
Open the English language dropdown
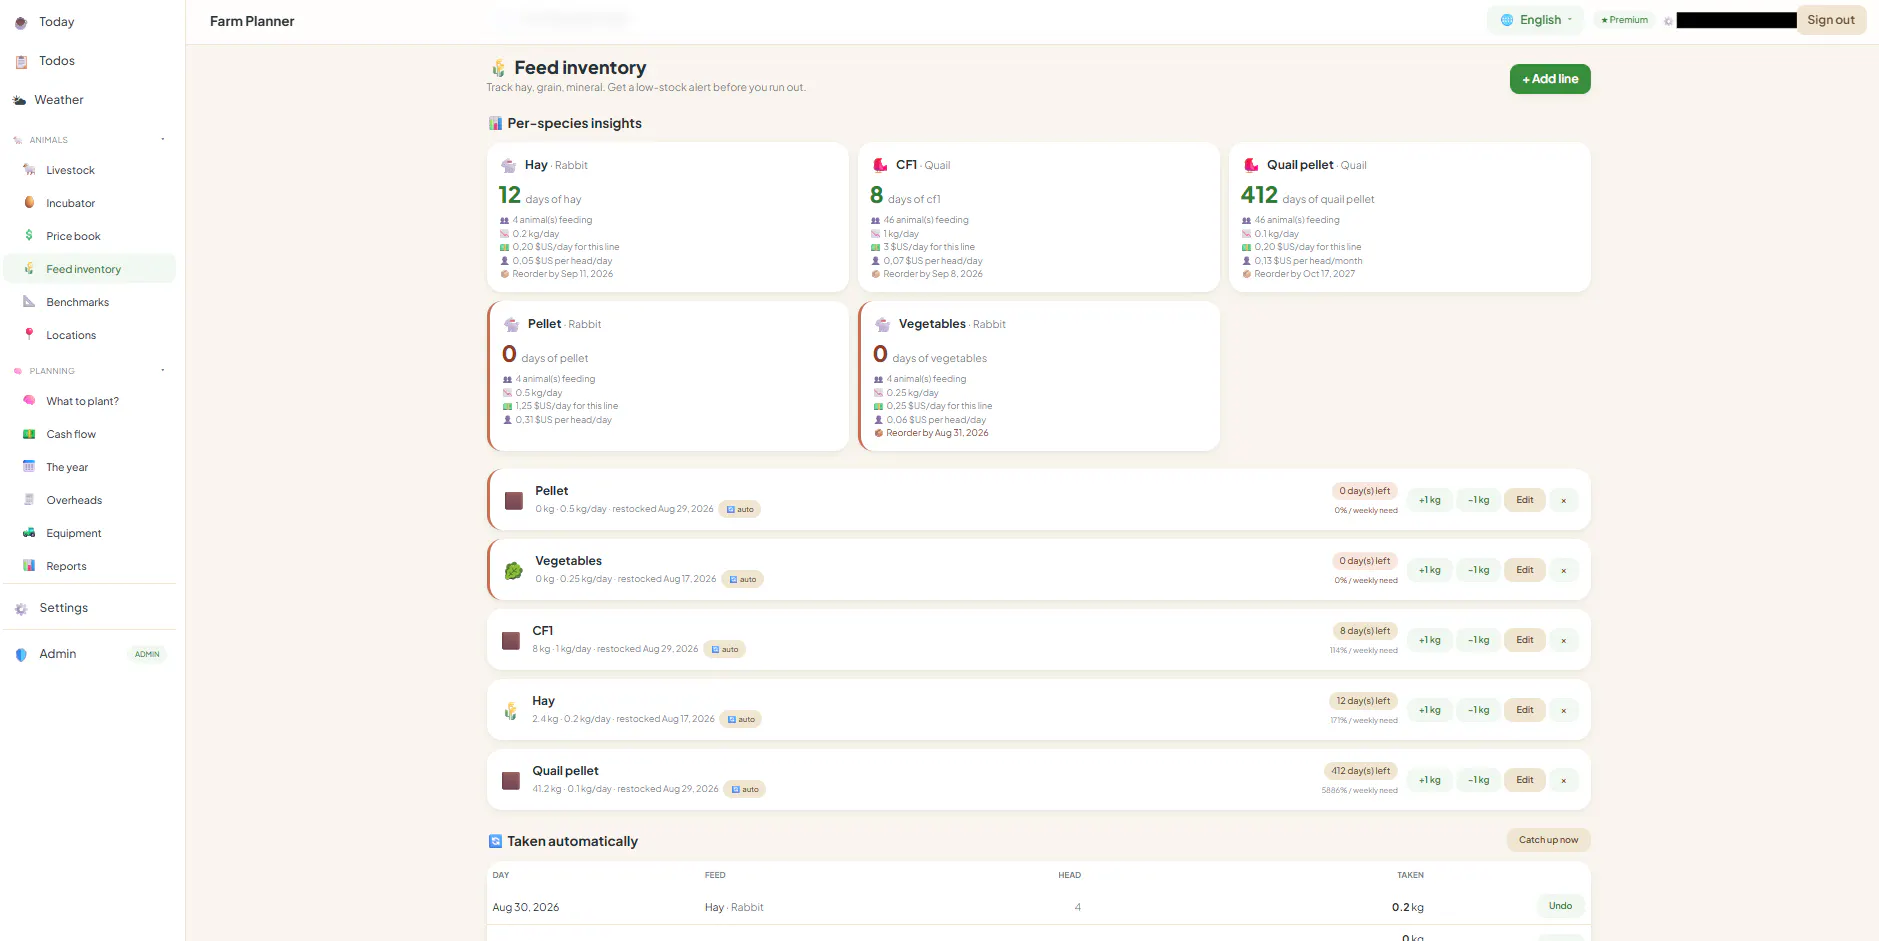point(1535,20)
